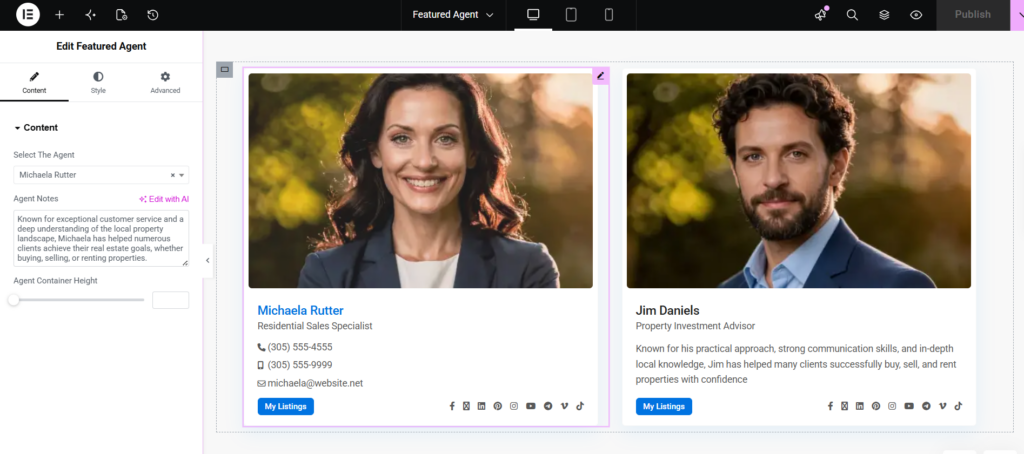Switch to the Advanced tab
The image size is (1024, 454).
[165, 83]
